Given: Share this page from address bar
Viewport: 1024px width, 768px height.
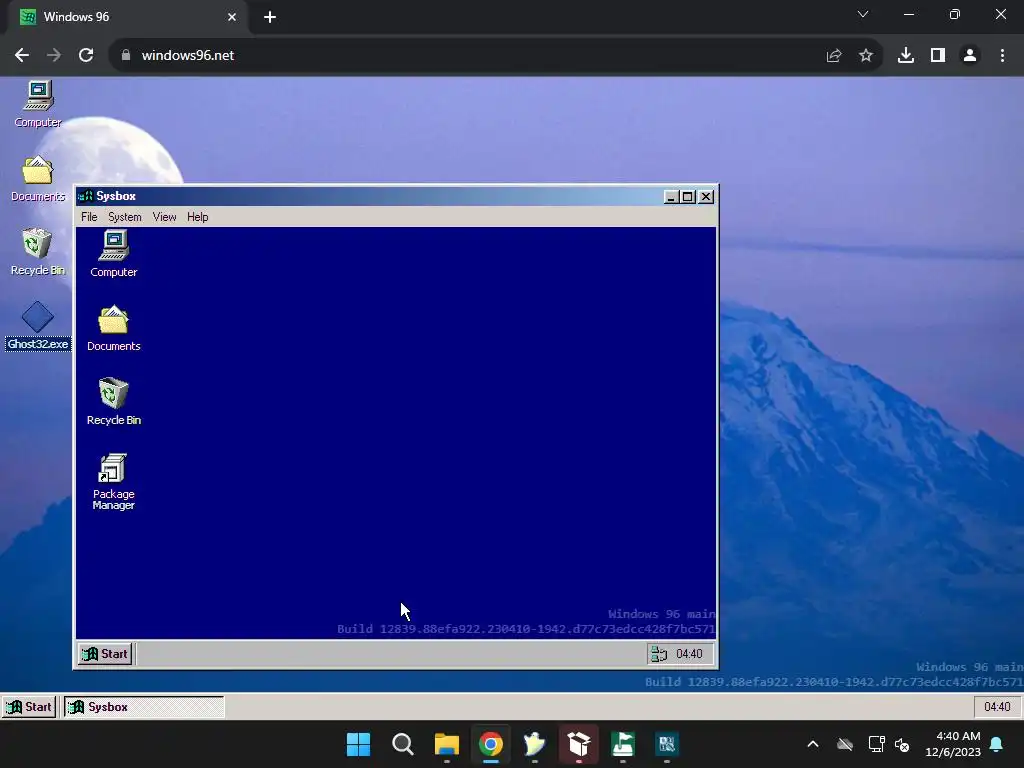Looking at the screenshot, I should tap(834, 56).
